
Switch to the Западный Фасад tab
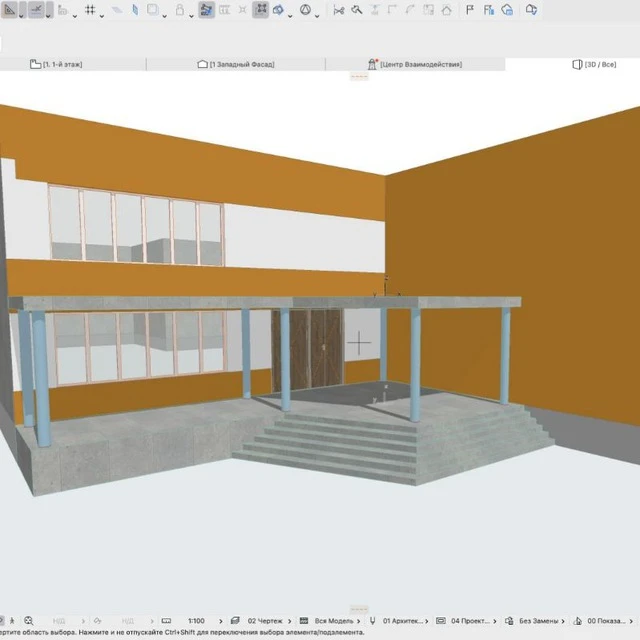(x=236, y=64)
